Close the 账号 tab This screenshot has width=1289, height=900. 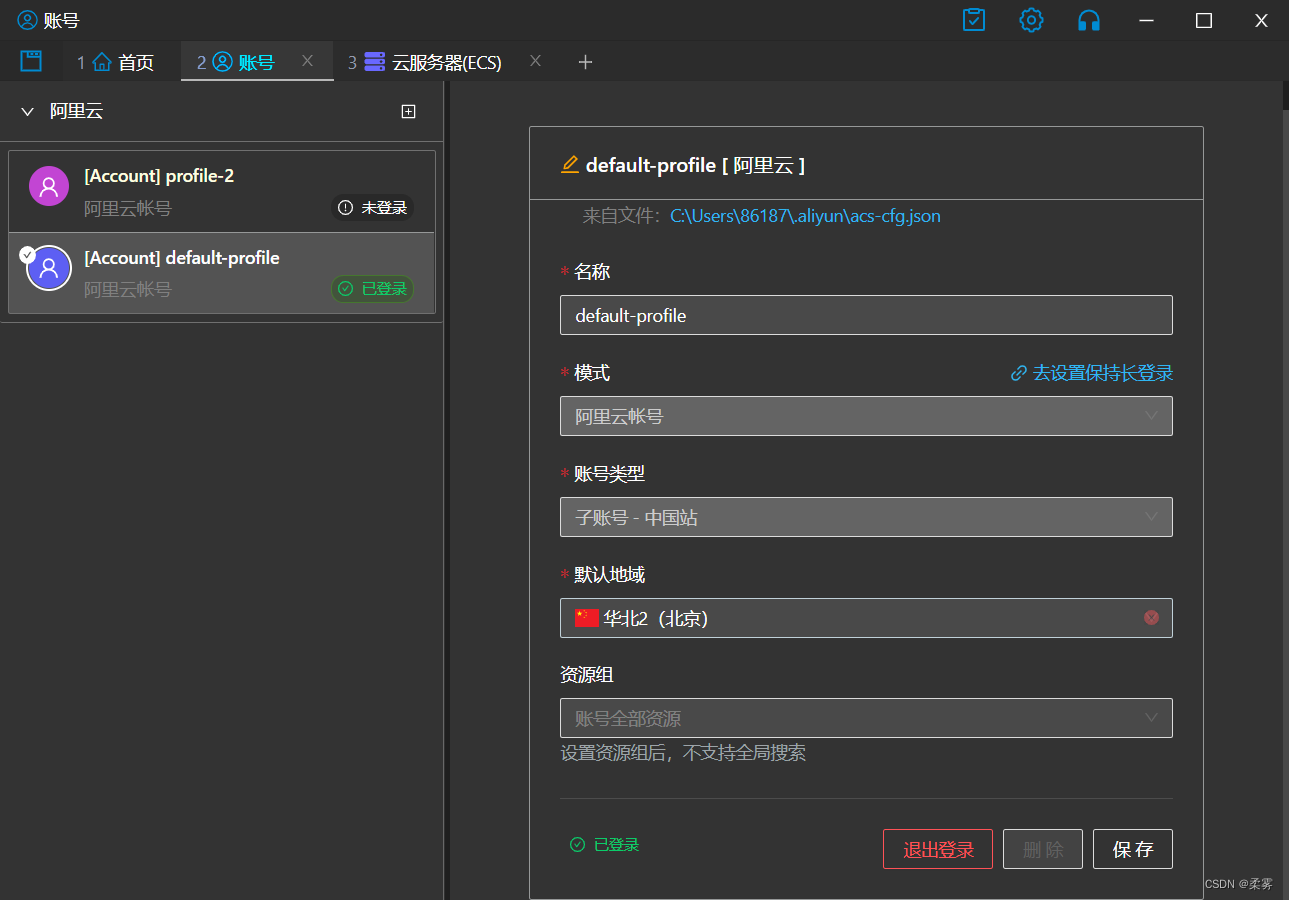coord(308,61)
